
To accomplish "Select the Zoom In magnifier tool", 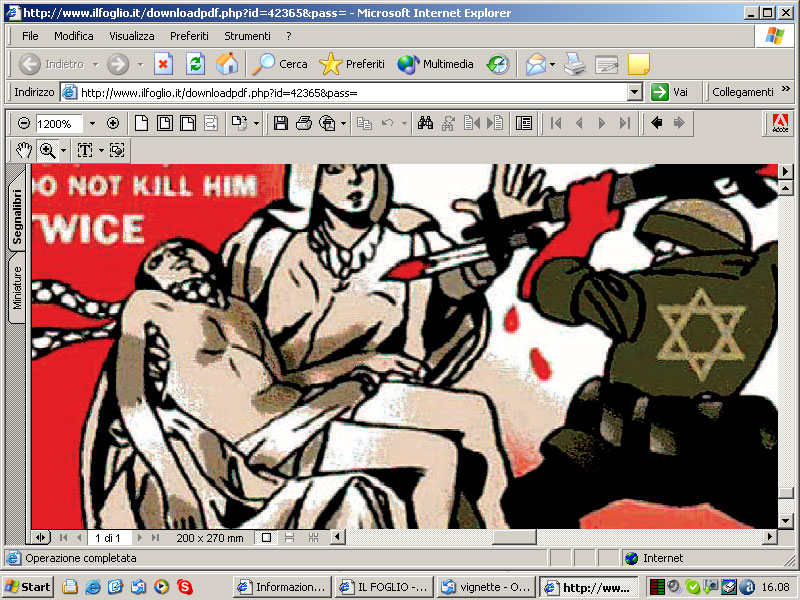I will click(x=47, y=150).
